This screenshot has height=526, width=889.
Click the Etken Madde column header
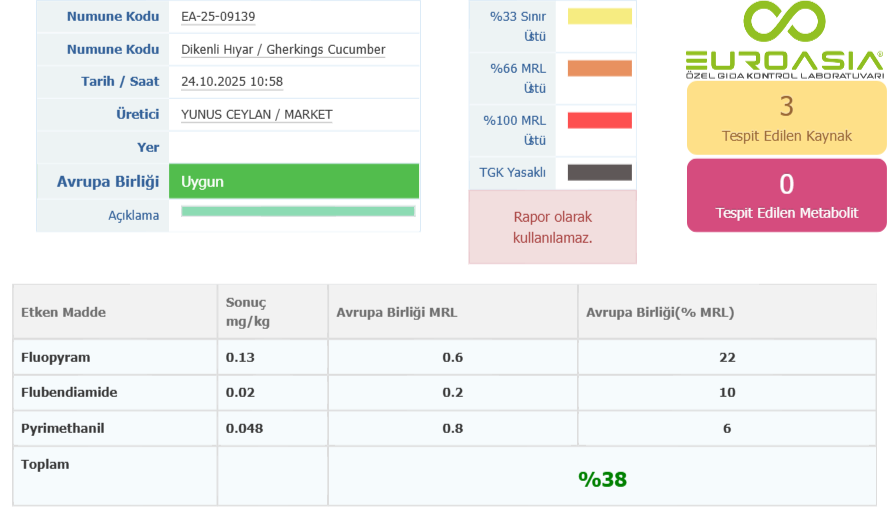pos(63,312)
